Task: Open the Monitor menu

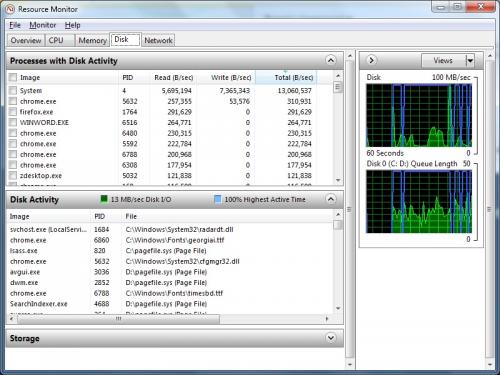Action: click(43, 25)
